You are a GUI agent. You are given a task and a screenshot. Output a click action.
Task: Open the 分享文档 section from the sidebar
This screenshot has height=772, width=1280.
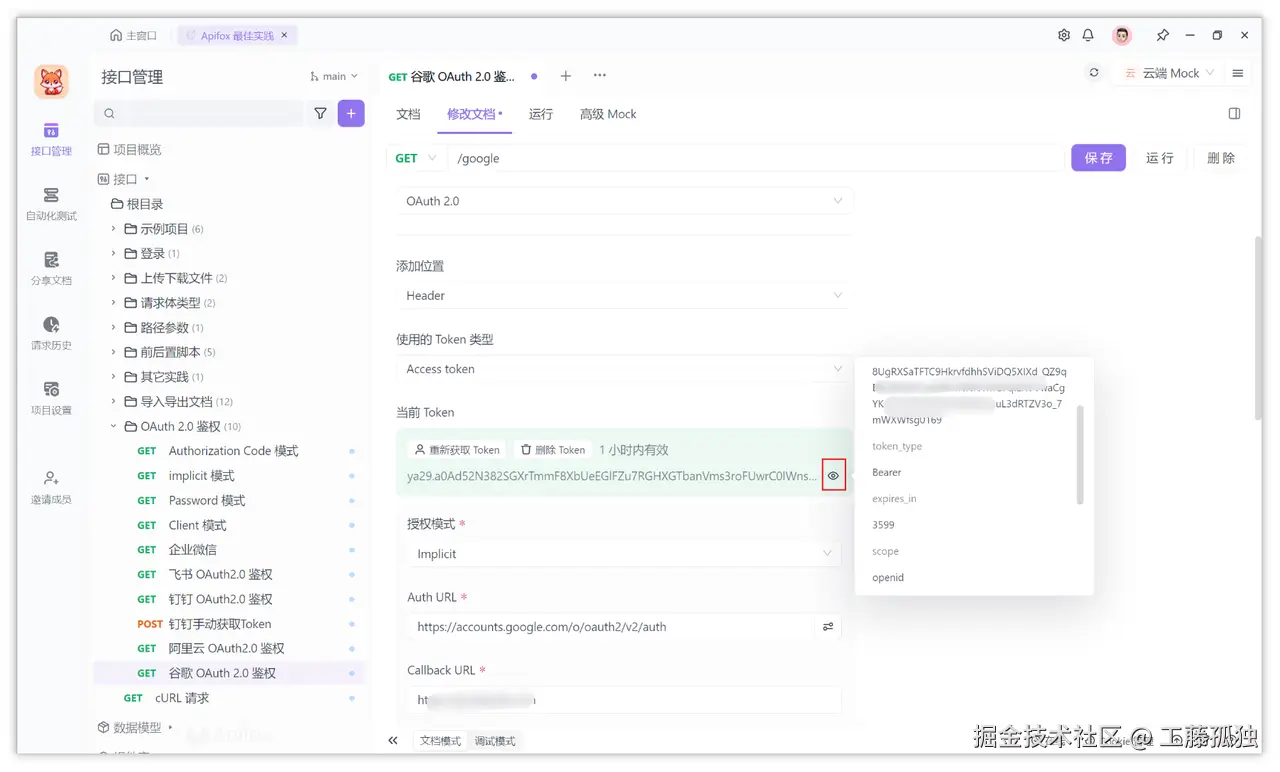pos(51,270)
